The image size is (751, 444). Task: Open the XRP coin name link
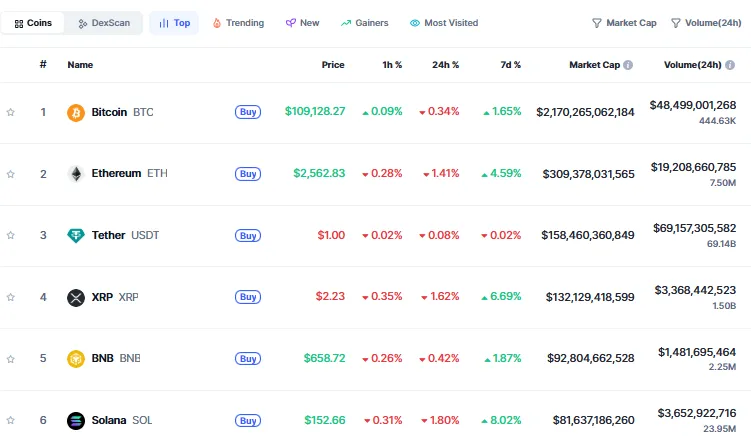click(103, 297)
